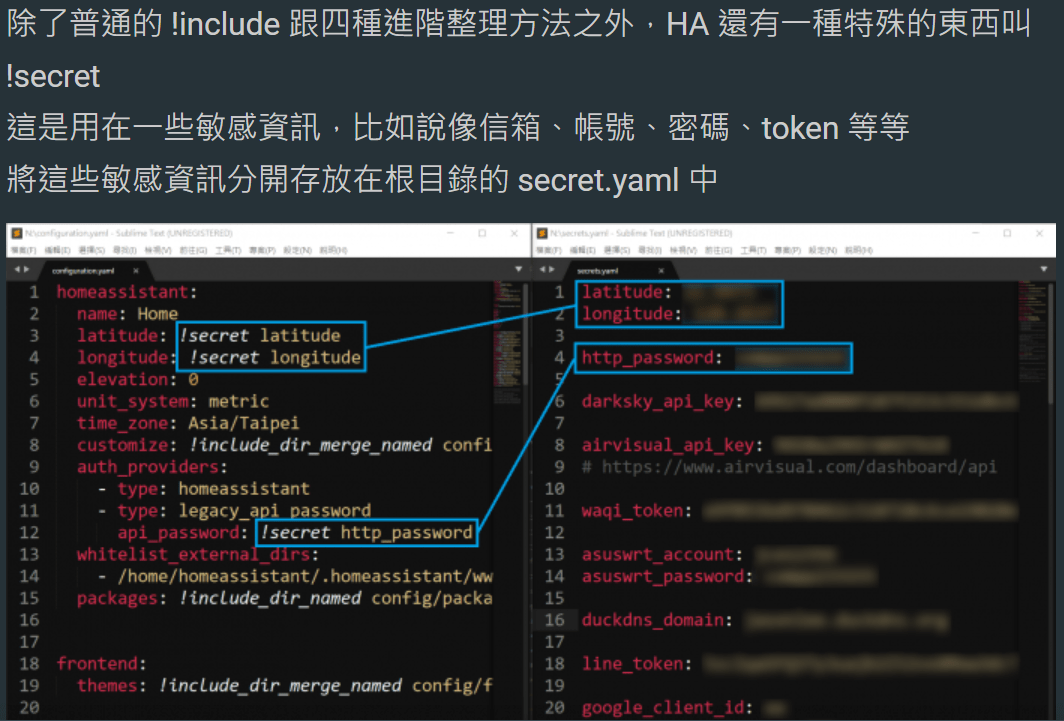Click the 'frontend:' key on line 18
This screenshot has width=1064, height=721.
point(101,663)
